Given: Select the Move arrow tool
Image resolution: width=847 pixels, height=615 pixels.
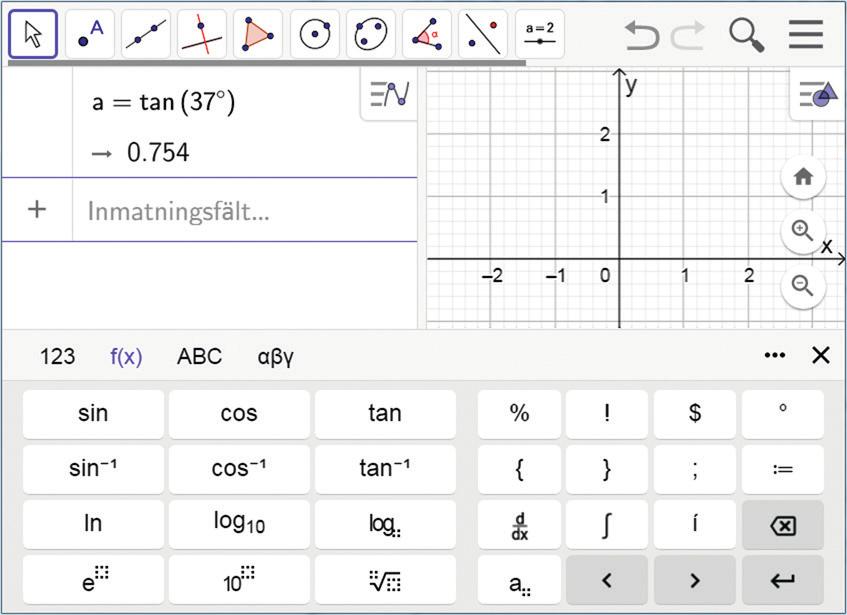Looking at the screenshot, I should pyautogui.click(x=33, y=34).
